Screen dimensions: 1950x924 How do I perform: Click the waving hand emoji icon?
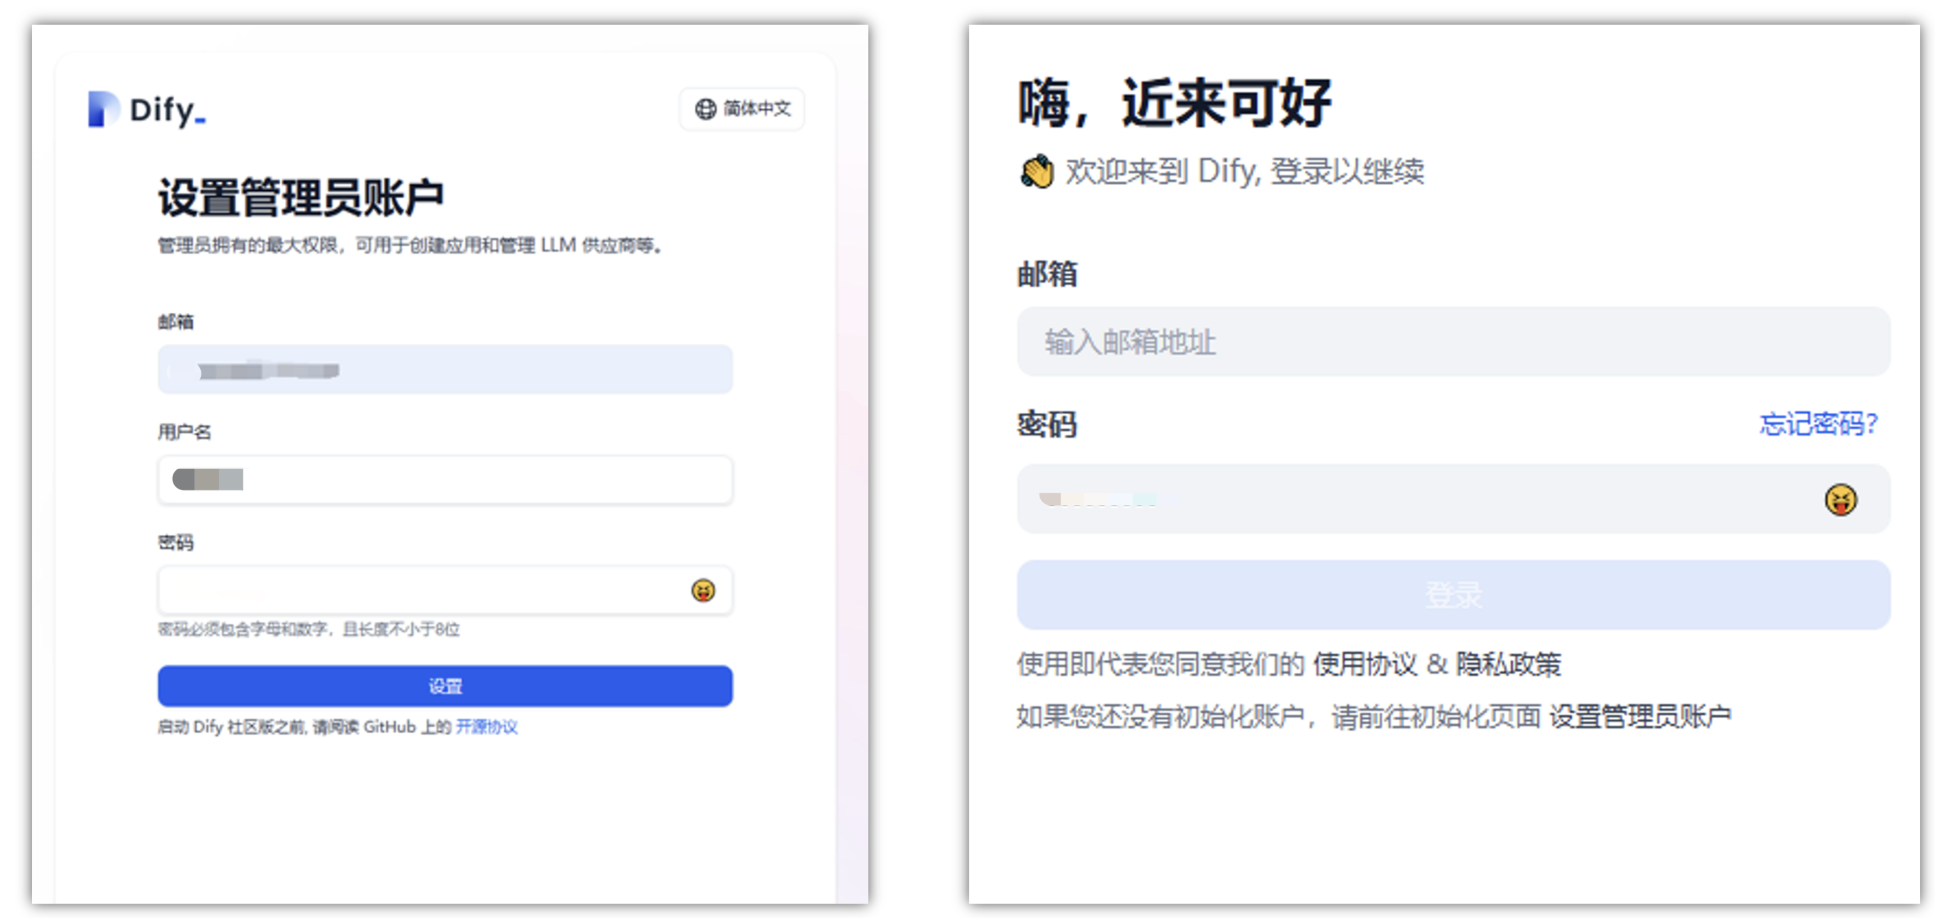(1037, 172)
